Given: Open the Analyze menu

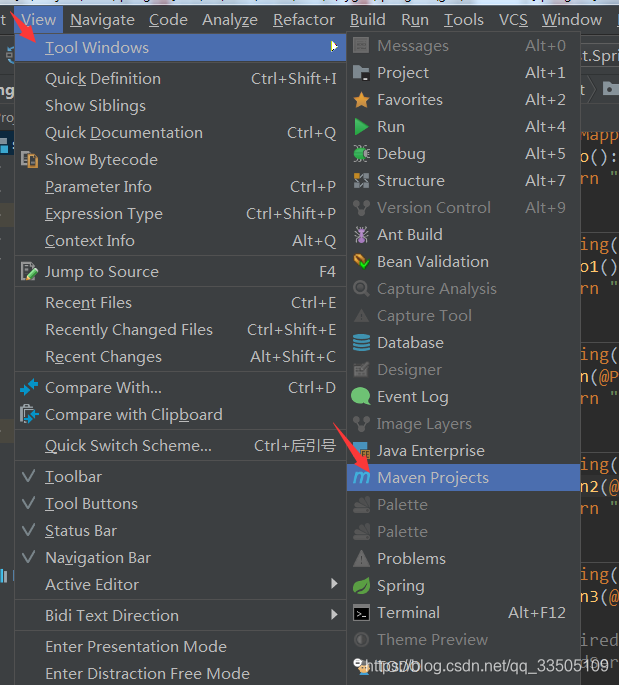Looking at the screenshot, I should click(x=230, y=20).
